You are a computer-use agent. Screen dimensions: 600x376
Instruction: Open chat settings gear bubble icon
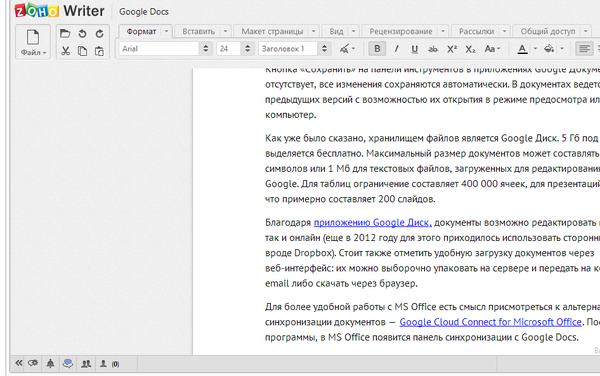pyautogui.click(x=33, y=363)
